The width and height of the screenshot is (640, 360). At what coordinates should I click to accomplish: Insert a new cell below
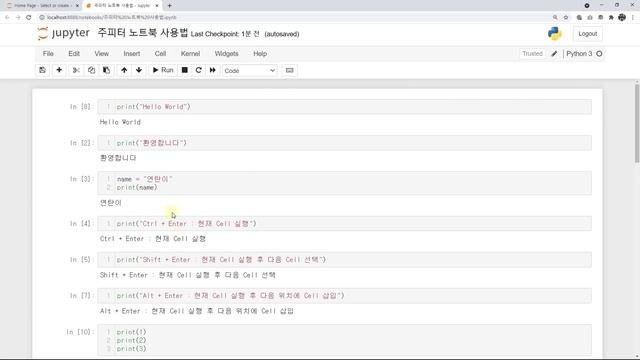59,70
